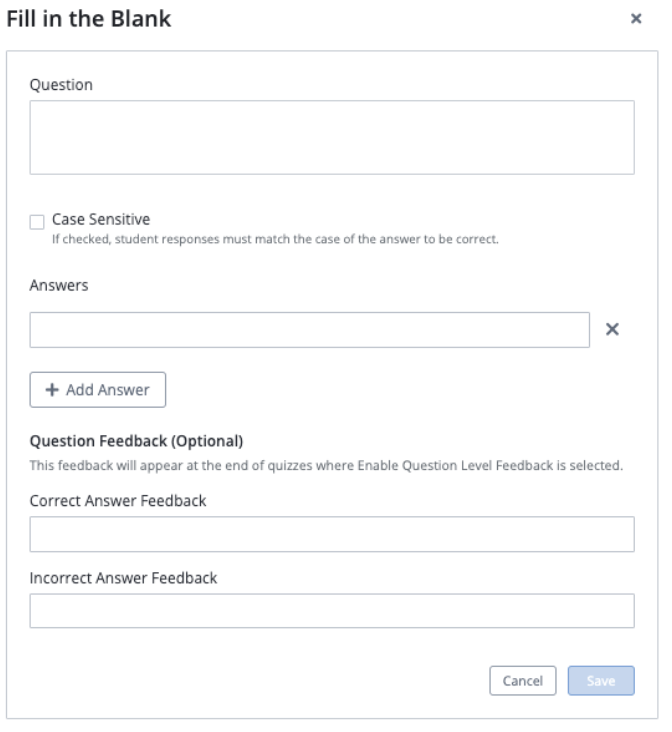This screenshot has height=732, width=672.
Task: Close the Fill in the Blank dialog
Action: coord(636,19)
